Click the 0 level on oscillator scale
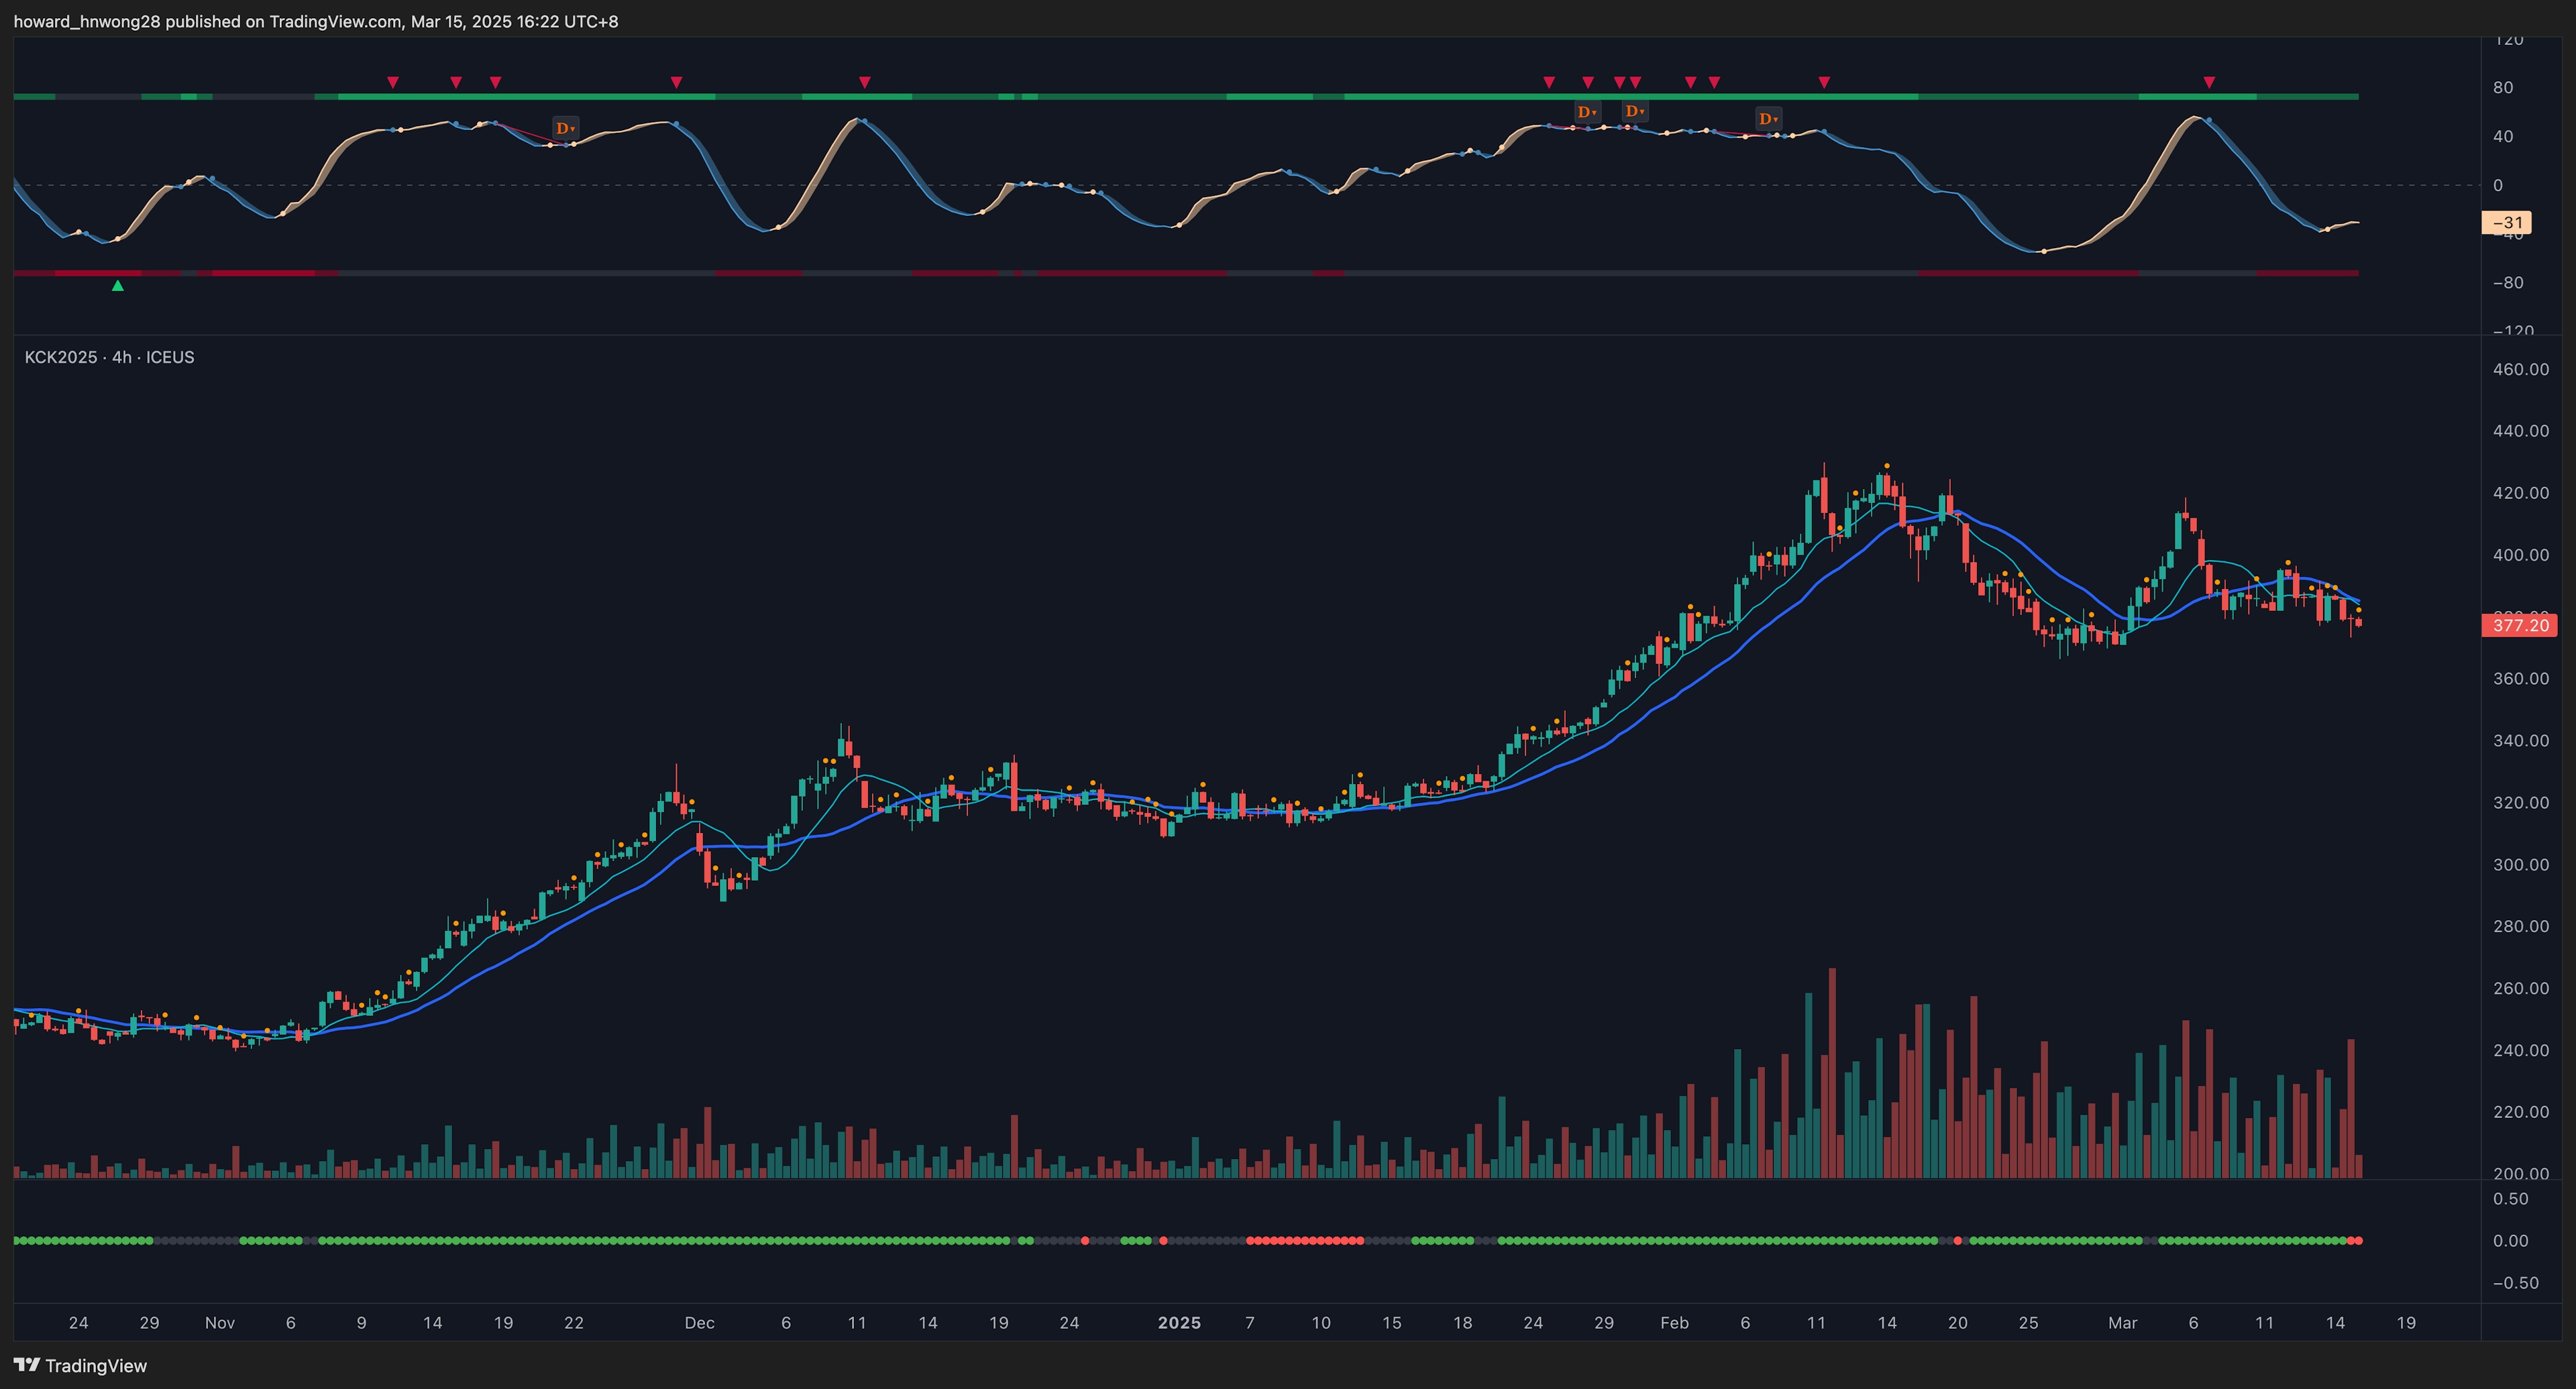This screenshot has height=1389, width=2576. coord(2498,185)
